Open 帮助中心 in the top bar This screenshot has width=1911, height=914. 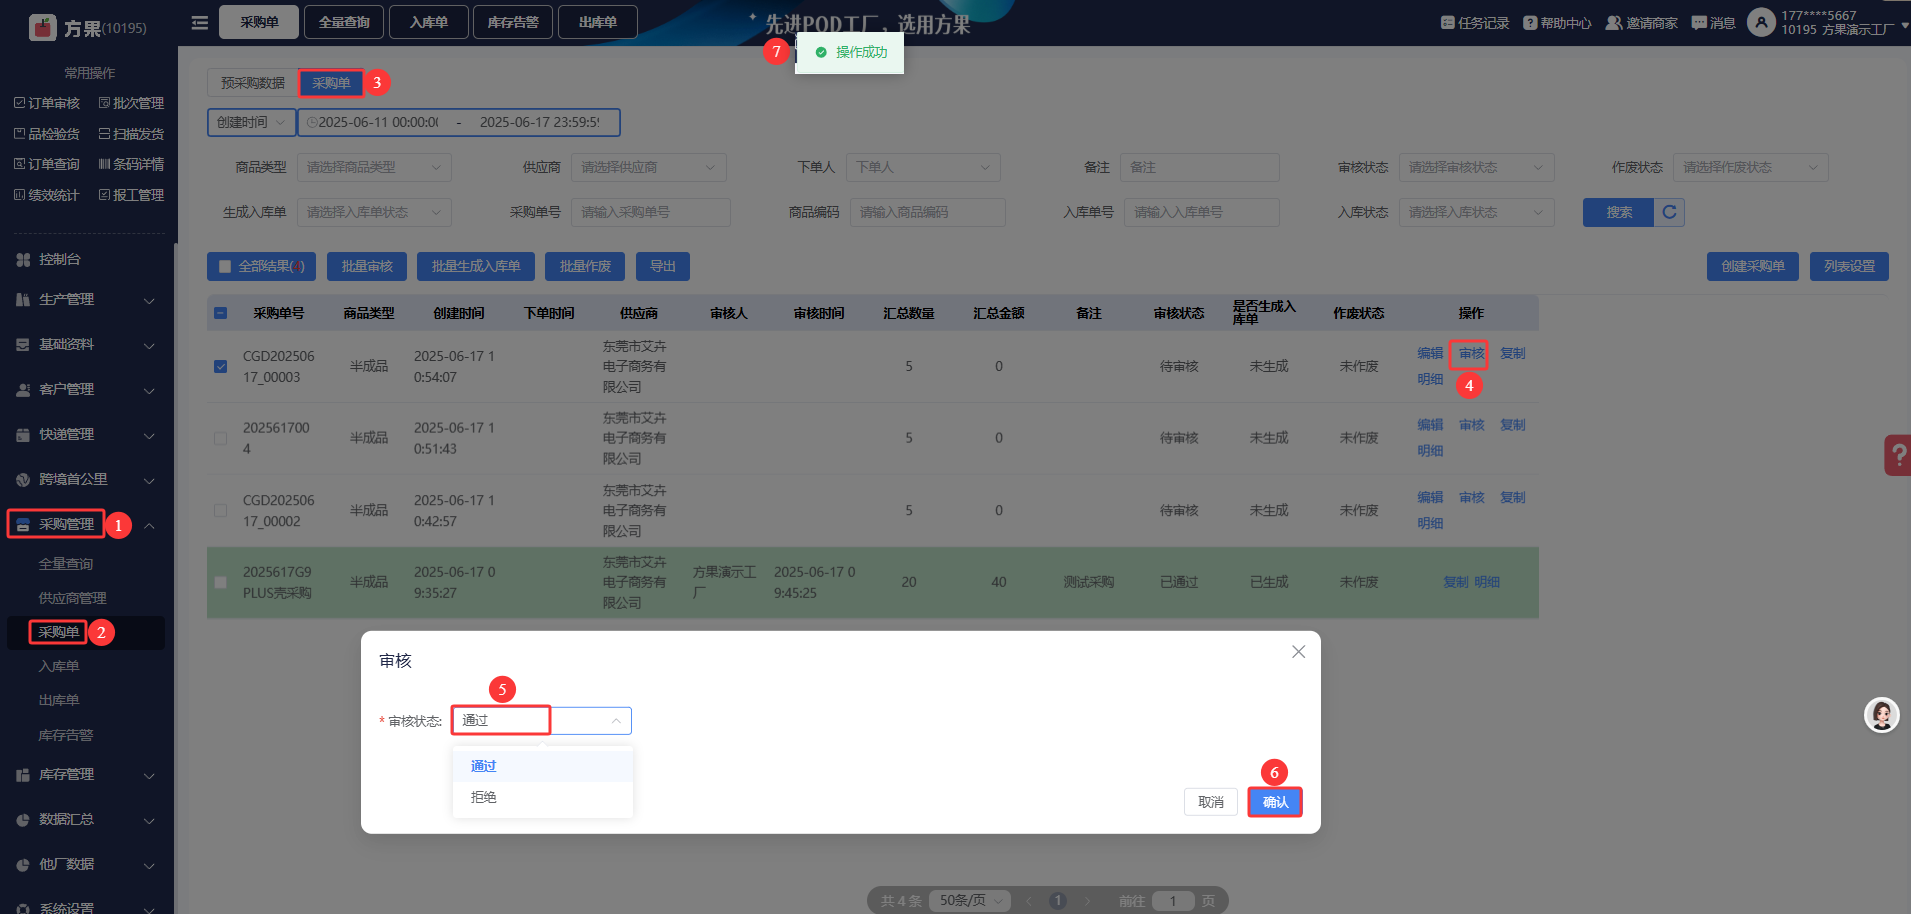(1557, 23)
